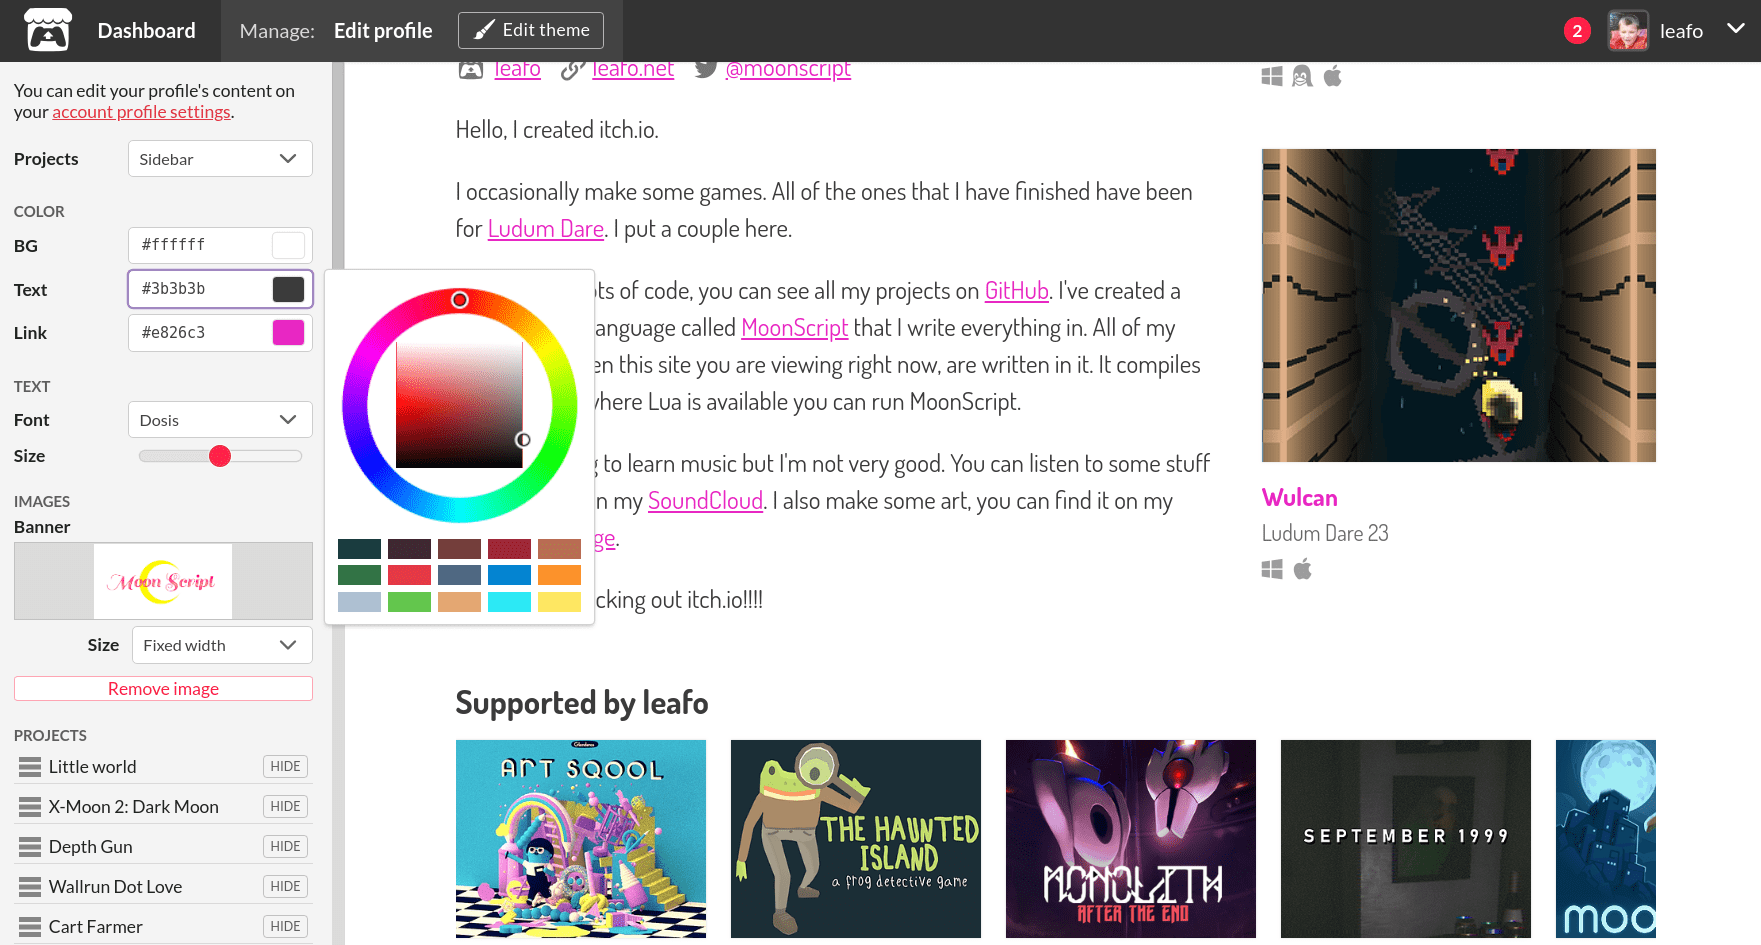Open the banner Size dropdown Fixed width
Screen dimensions: 1761x945
(x=222, y=645)
